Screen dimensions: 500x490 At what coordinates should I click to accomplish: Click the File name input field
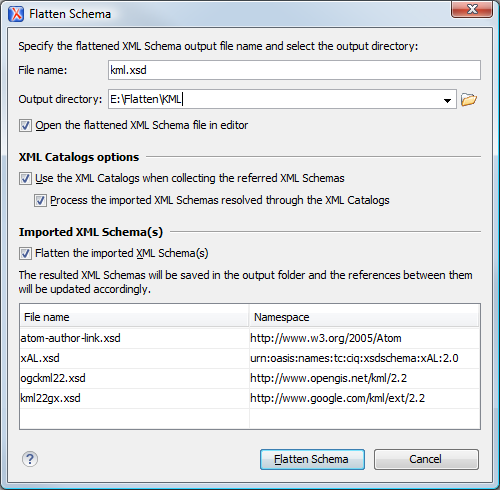(x=294, y=70)
